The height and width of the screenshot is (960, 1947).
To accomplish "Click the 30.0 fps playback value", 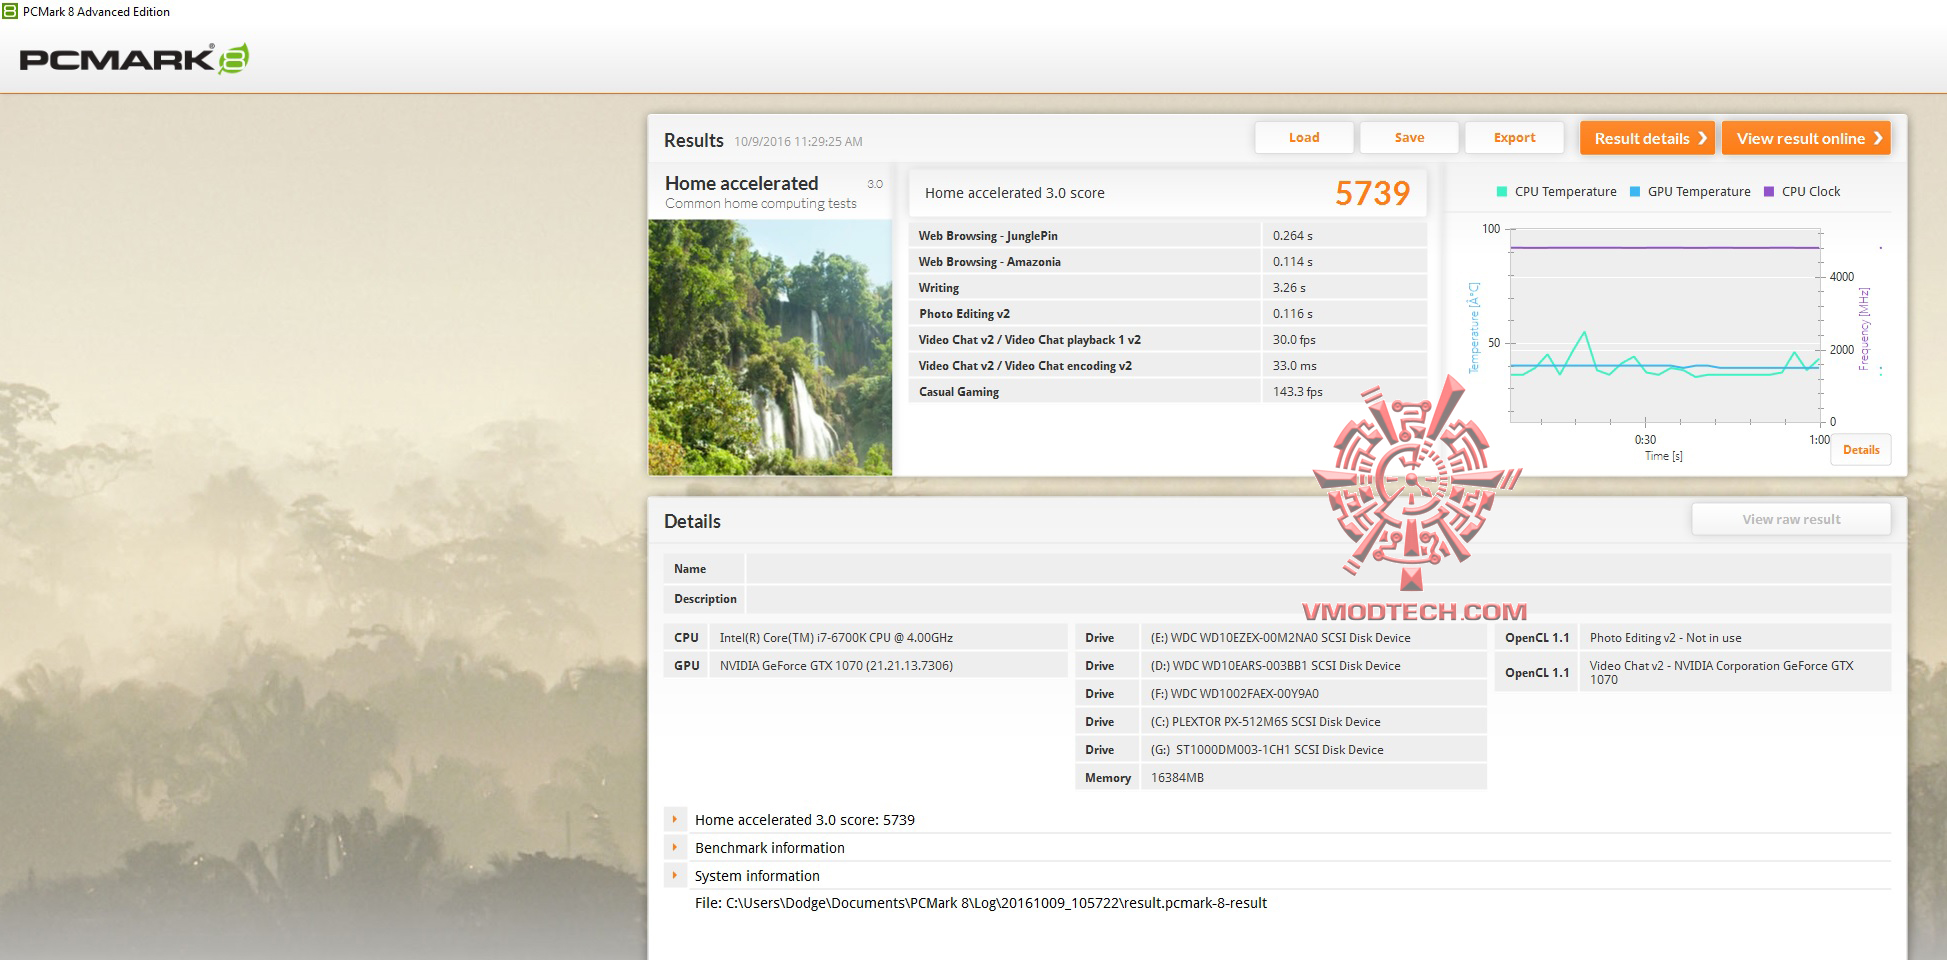I will pyautogui.click(x=1294, y=340).
